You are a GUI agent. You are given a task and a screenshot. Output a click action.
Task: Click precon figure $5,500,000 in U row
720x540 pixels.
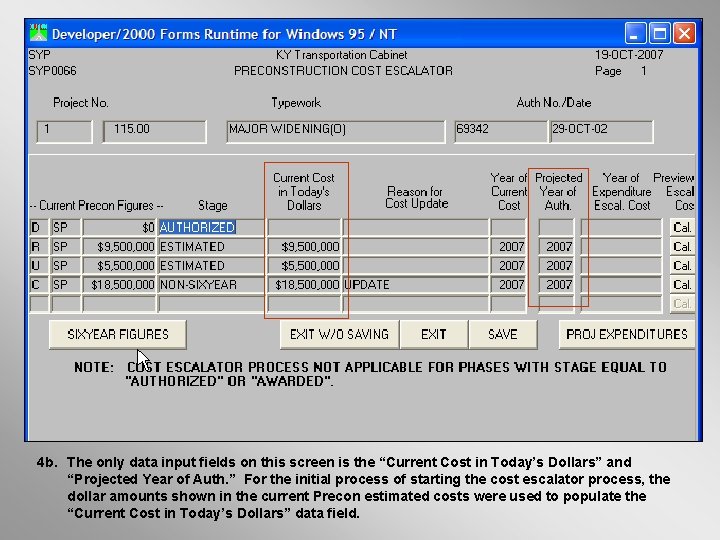coord(119,265)
